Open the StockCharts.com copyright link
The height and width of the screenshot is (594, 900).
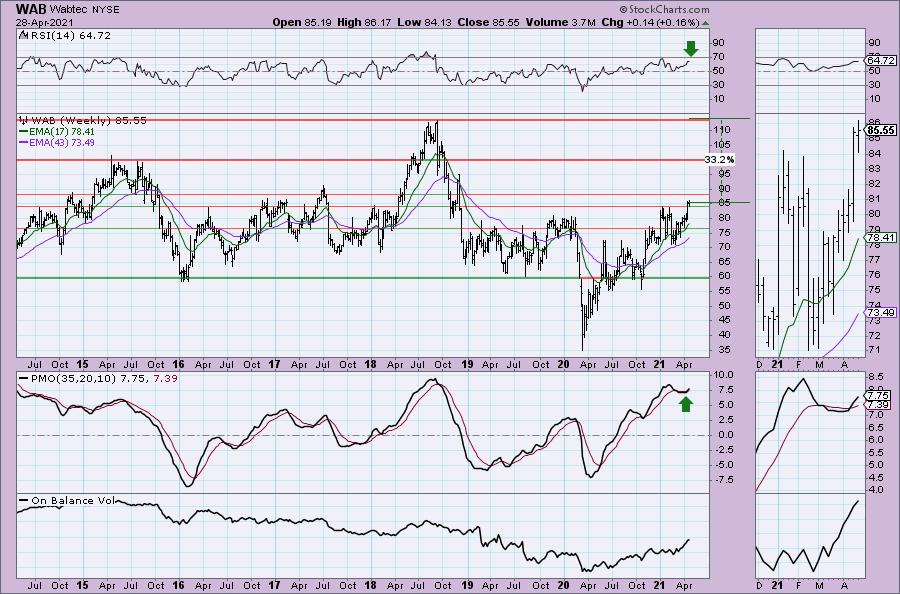[x=664, y=9]
